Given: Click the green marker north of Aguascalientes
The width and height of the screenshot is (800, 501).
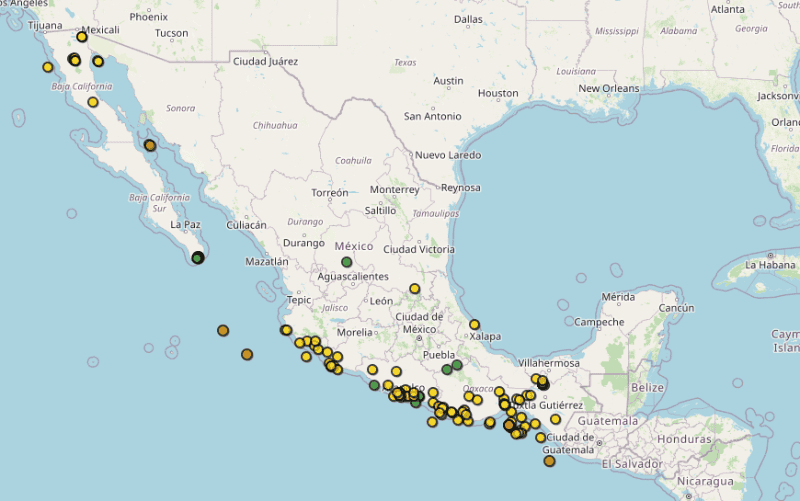Looking at the screenshot, I should click(x=347, y=262).
